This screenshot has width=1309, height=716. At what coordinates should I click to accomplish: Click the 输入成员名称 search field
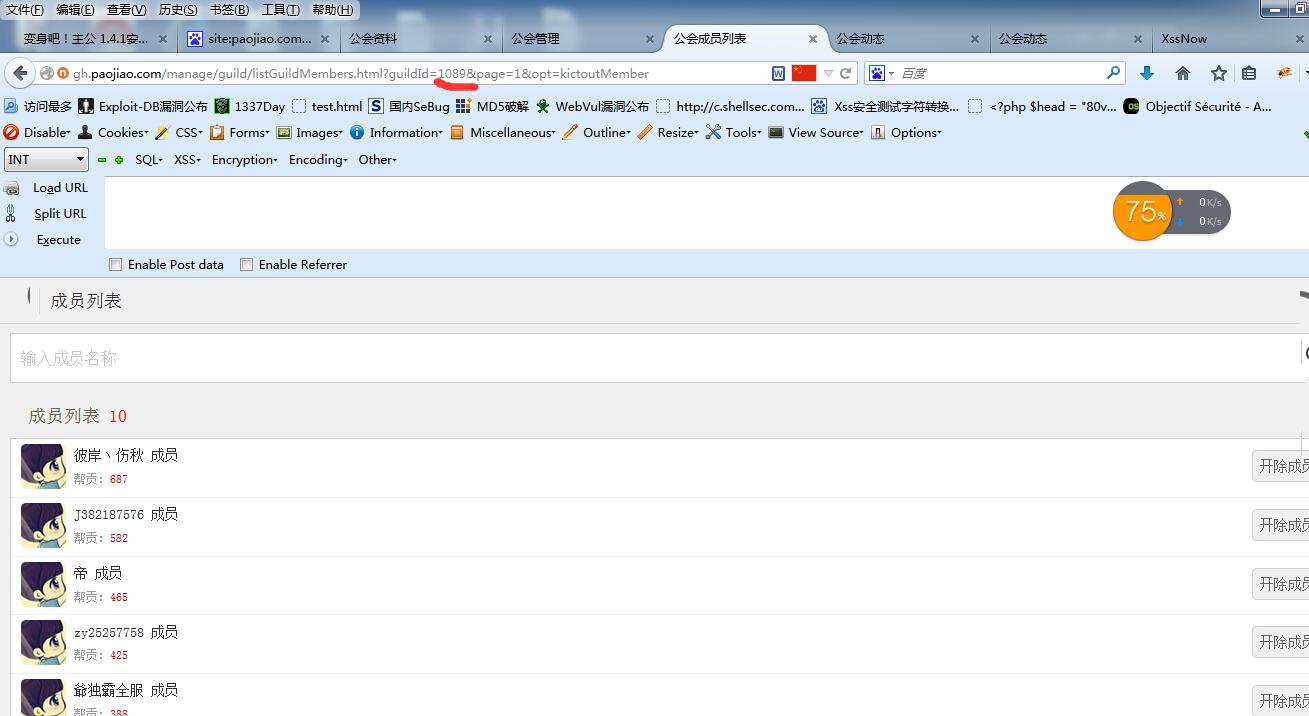(655, 358)
